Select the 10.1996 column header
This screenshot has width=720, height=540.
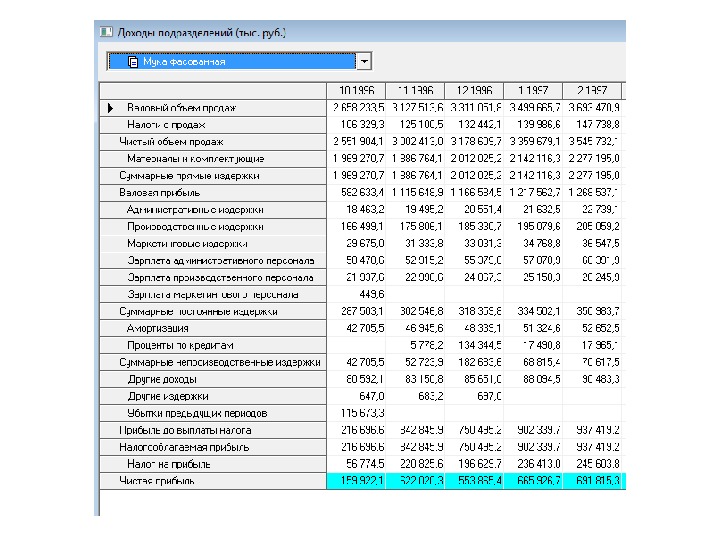pos(356,91)
